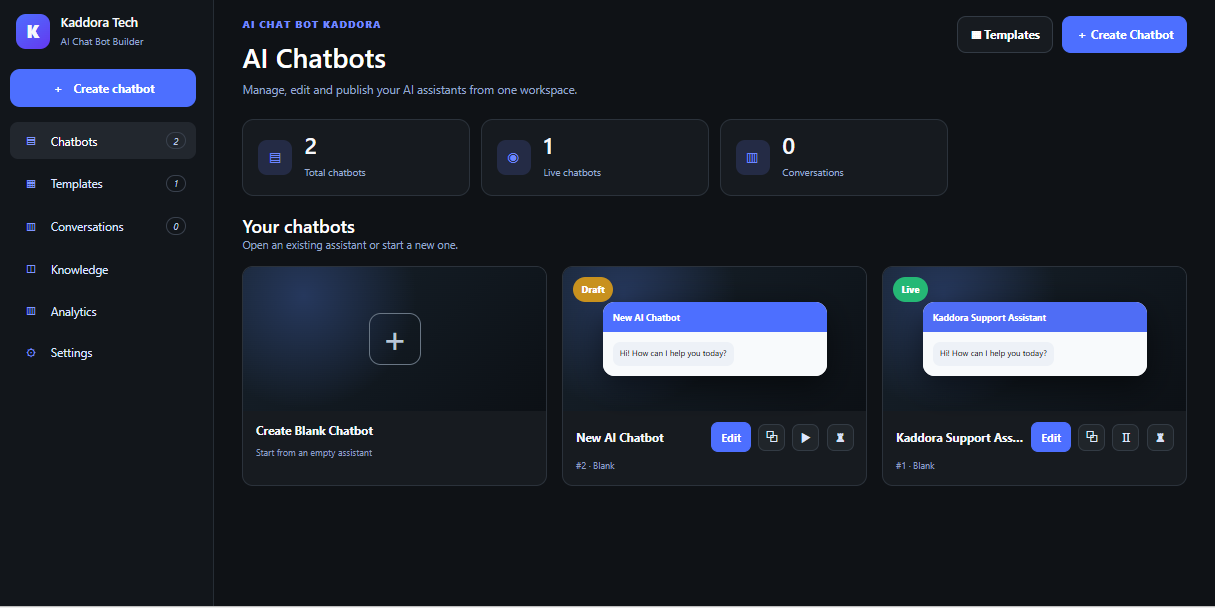Click the Conversations sidebar icon
This screenshot has height=608, width=1215.
[x=30, y=227]
